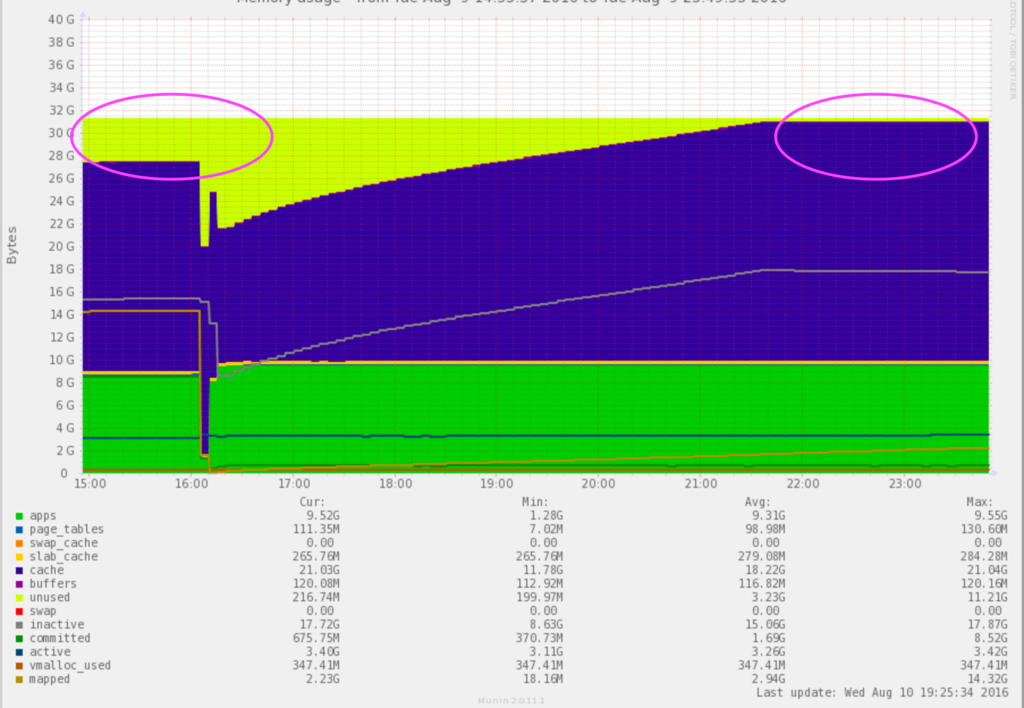The image size is (1024, 708).
Task: Click the 23:00 x-axis tick label
Action: click(x=904, y=484)
